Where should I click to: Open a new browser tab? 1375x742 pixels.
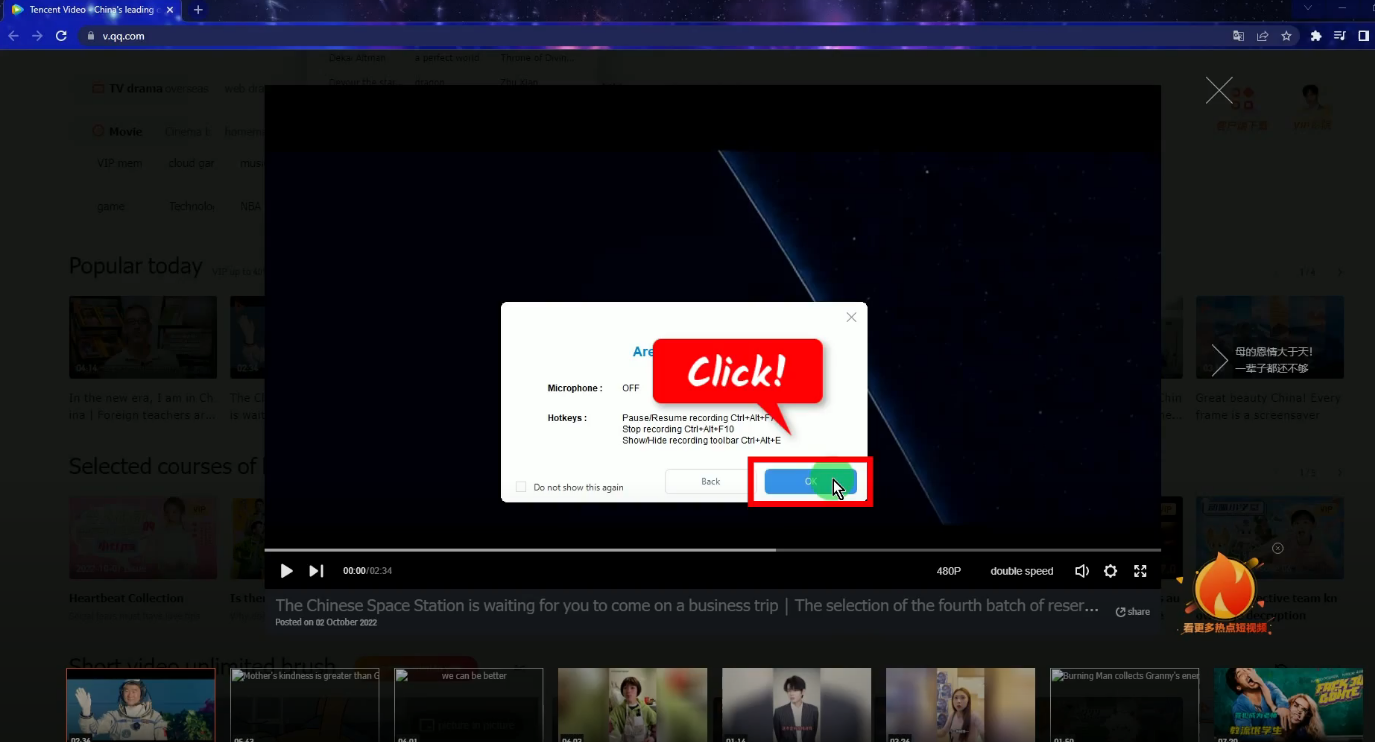[198, 10]
